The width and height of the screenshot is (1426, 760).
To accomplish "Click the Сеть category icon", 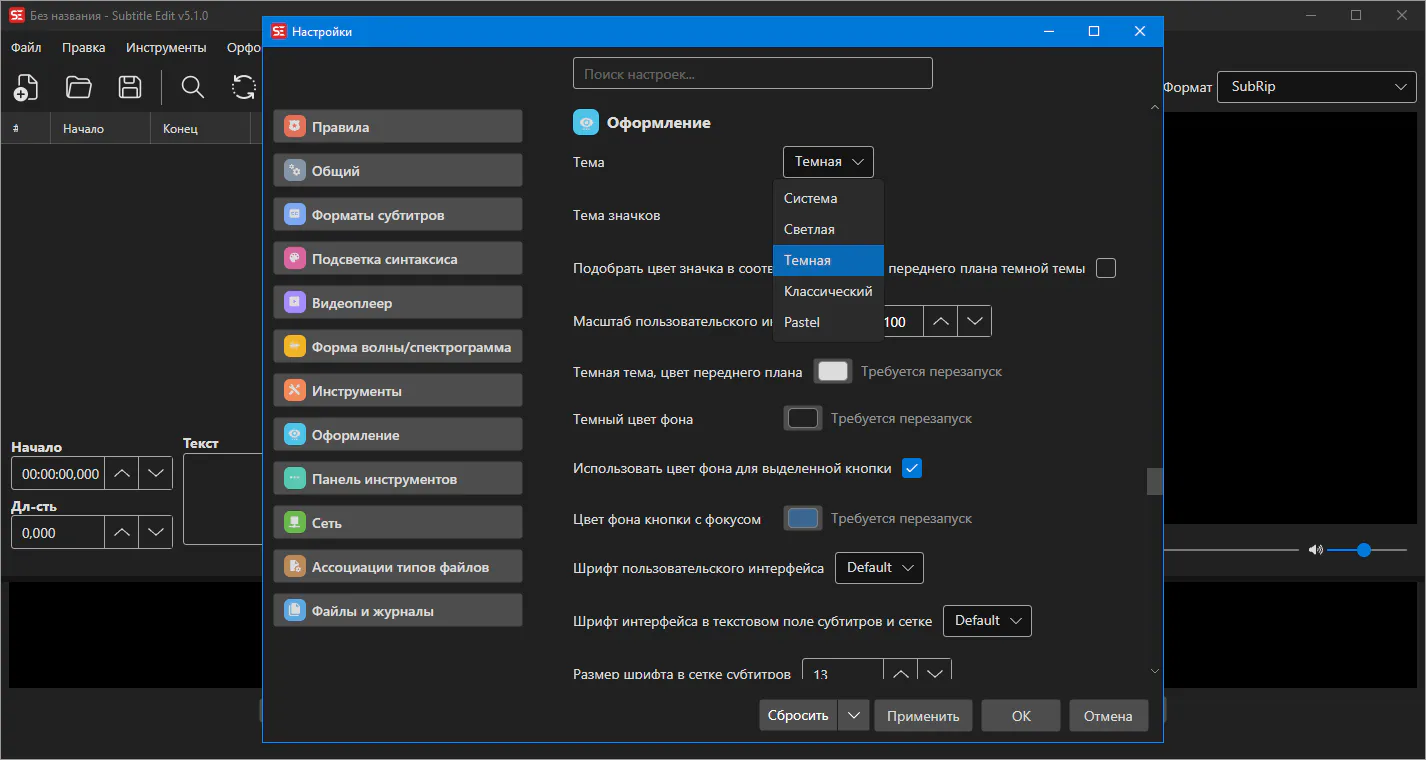I will pos(294,523).
